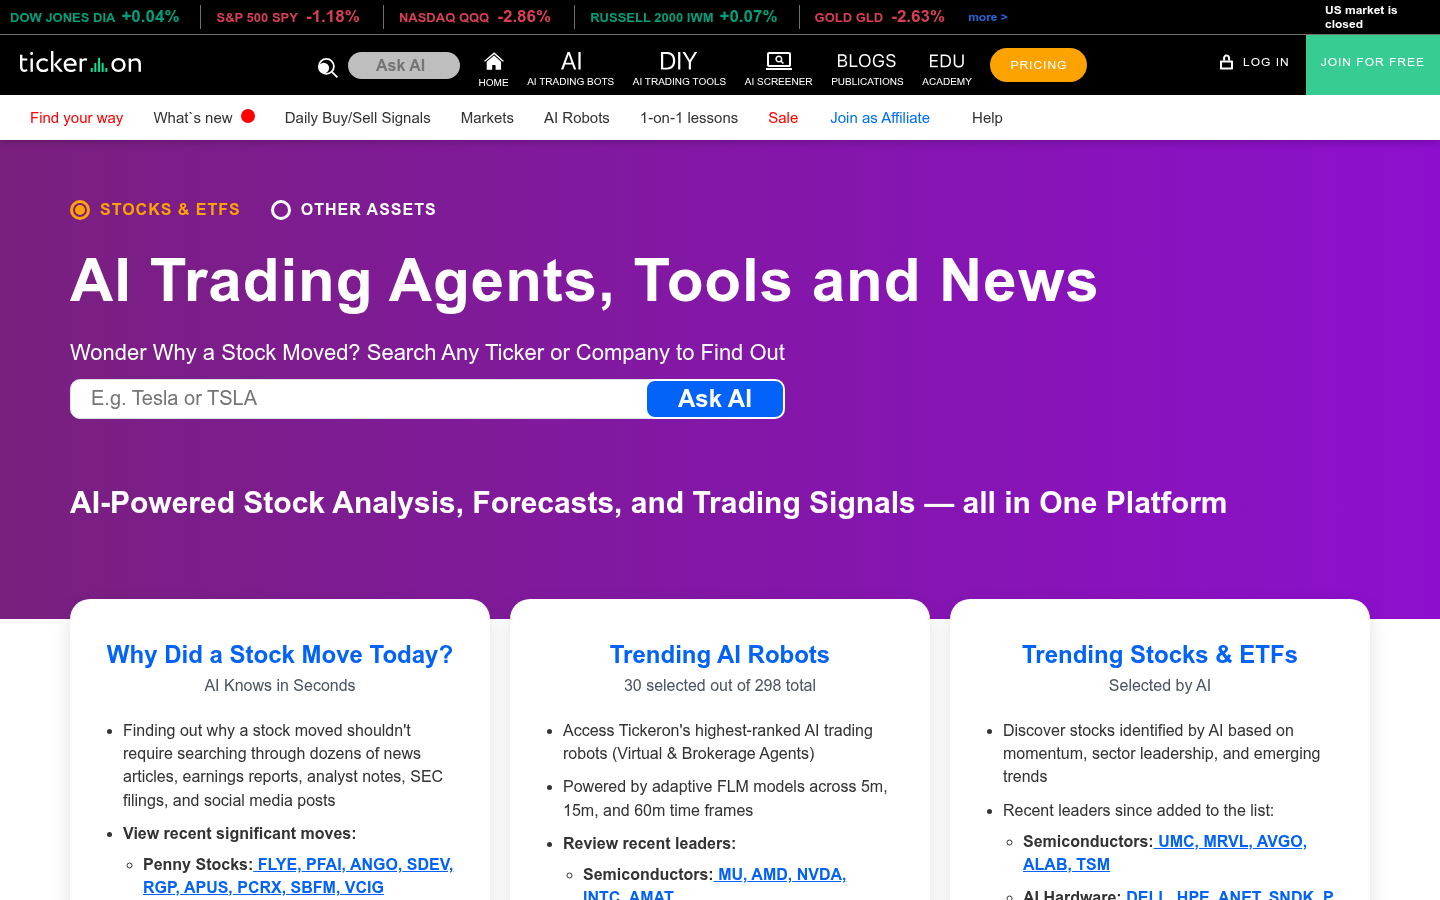Open the Markets menu

coord(487,118)
